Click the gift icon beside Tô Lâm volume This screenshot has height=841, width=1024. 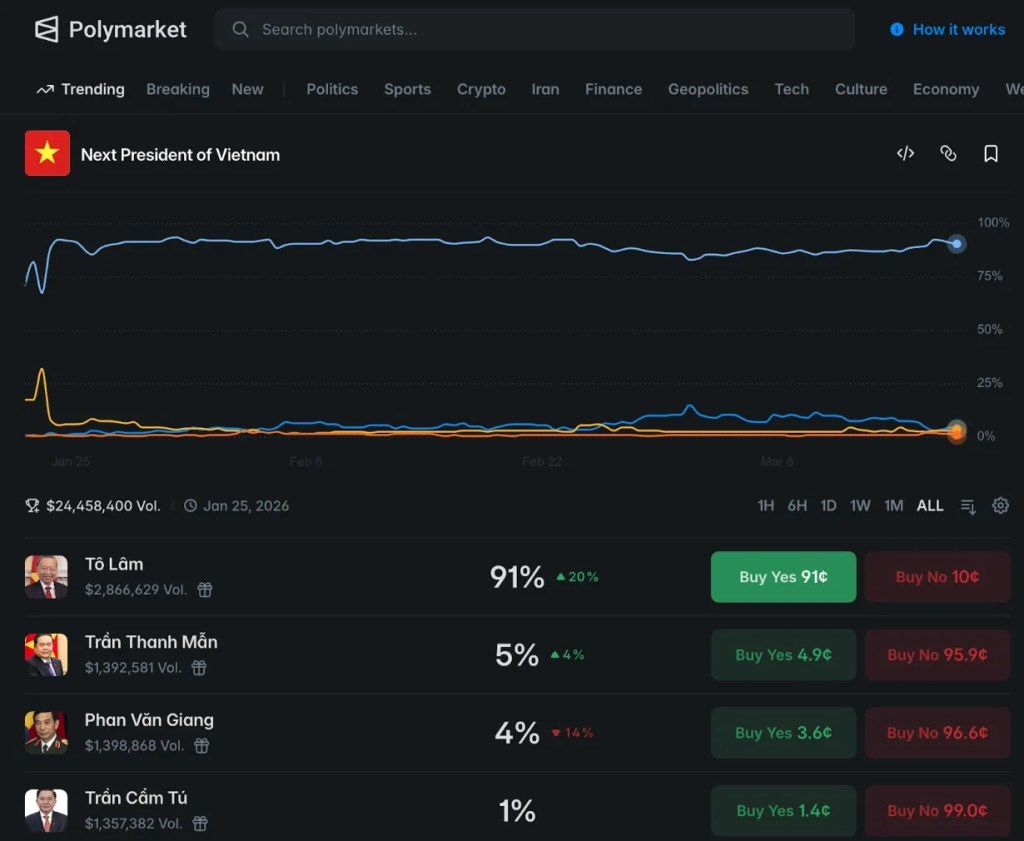(205, 590)
